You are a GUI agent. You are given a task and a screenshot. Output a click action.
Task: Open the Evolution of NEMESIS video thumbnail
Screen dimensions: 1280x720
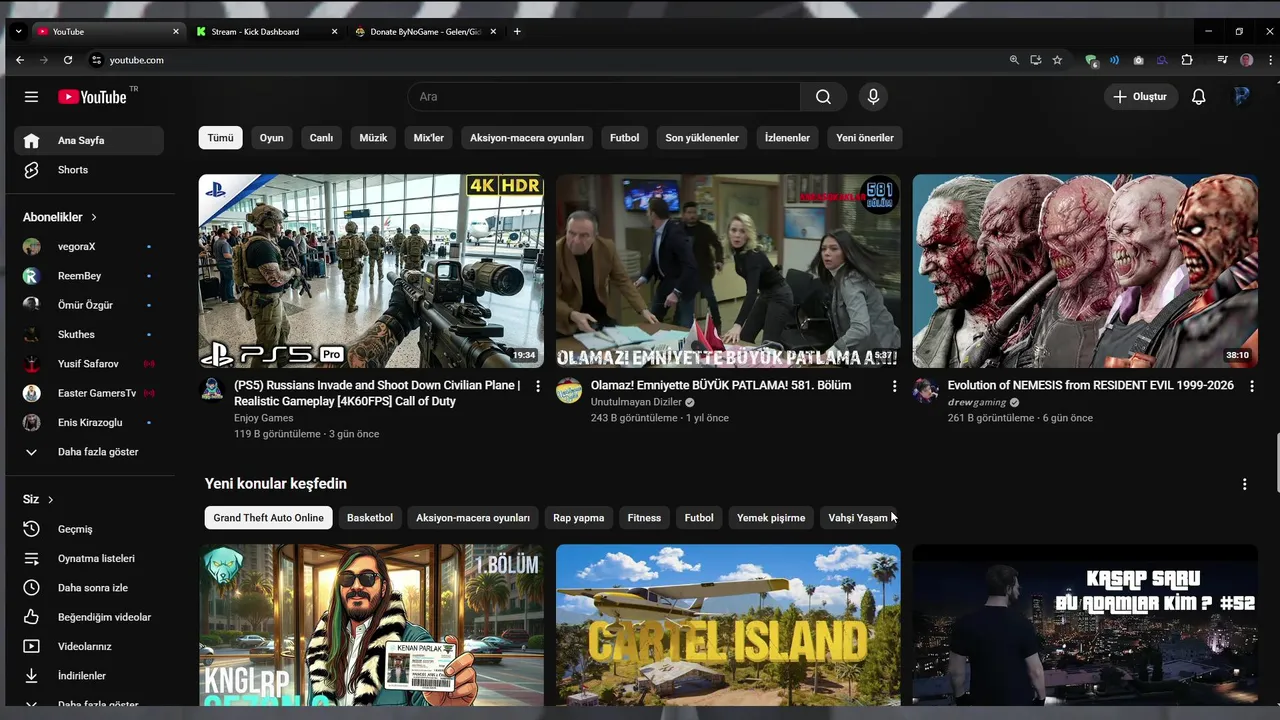[1085, 271]
